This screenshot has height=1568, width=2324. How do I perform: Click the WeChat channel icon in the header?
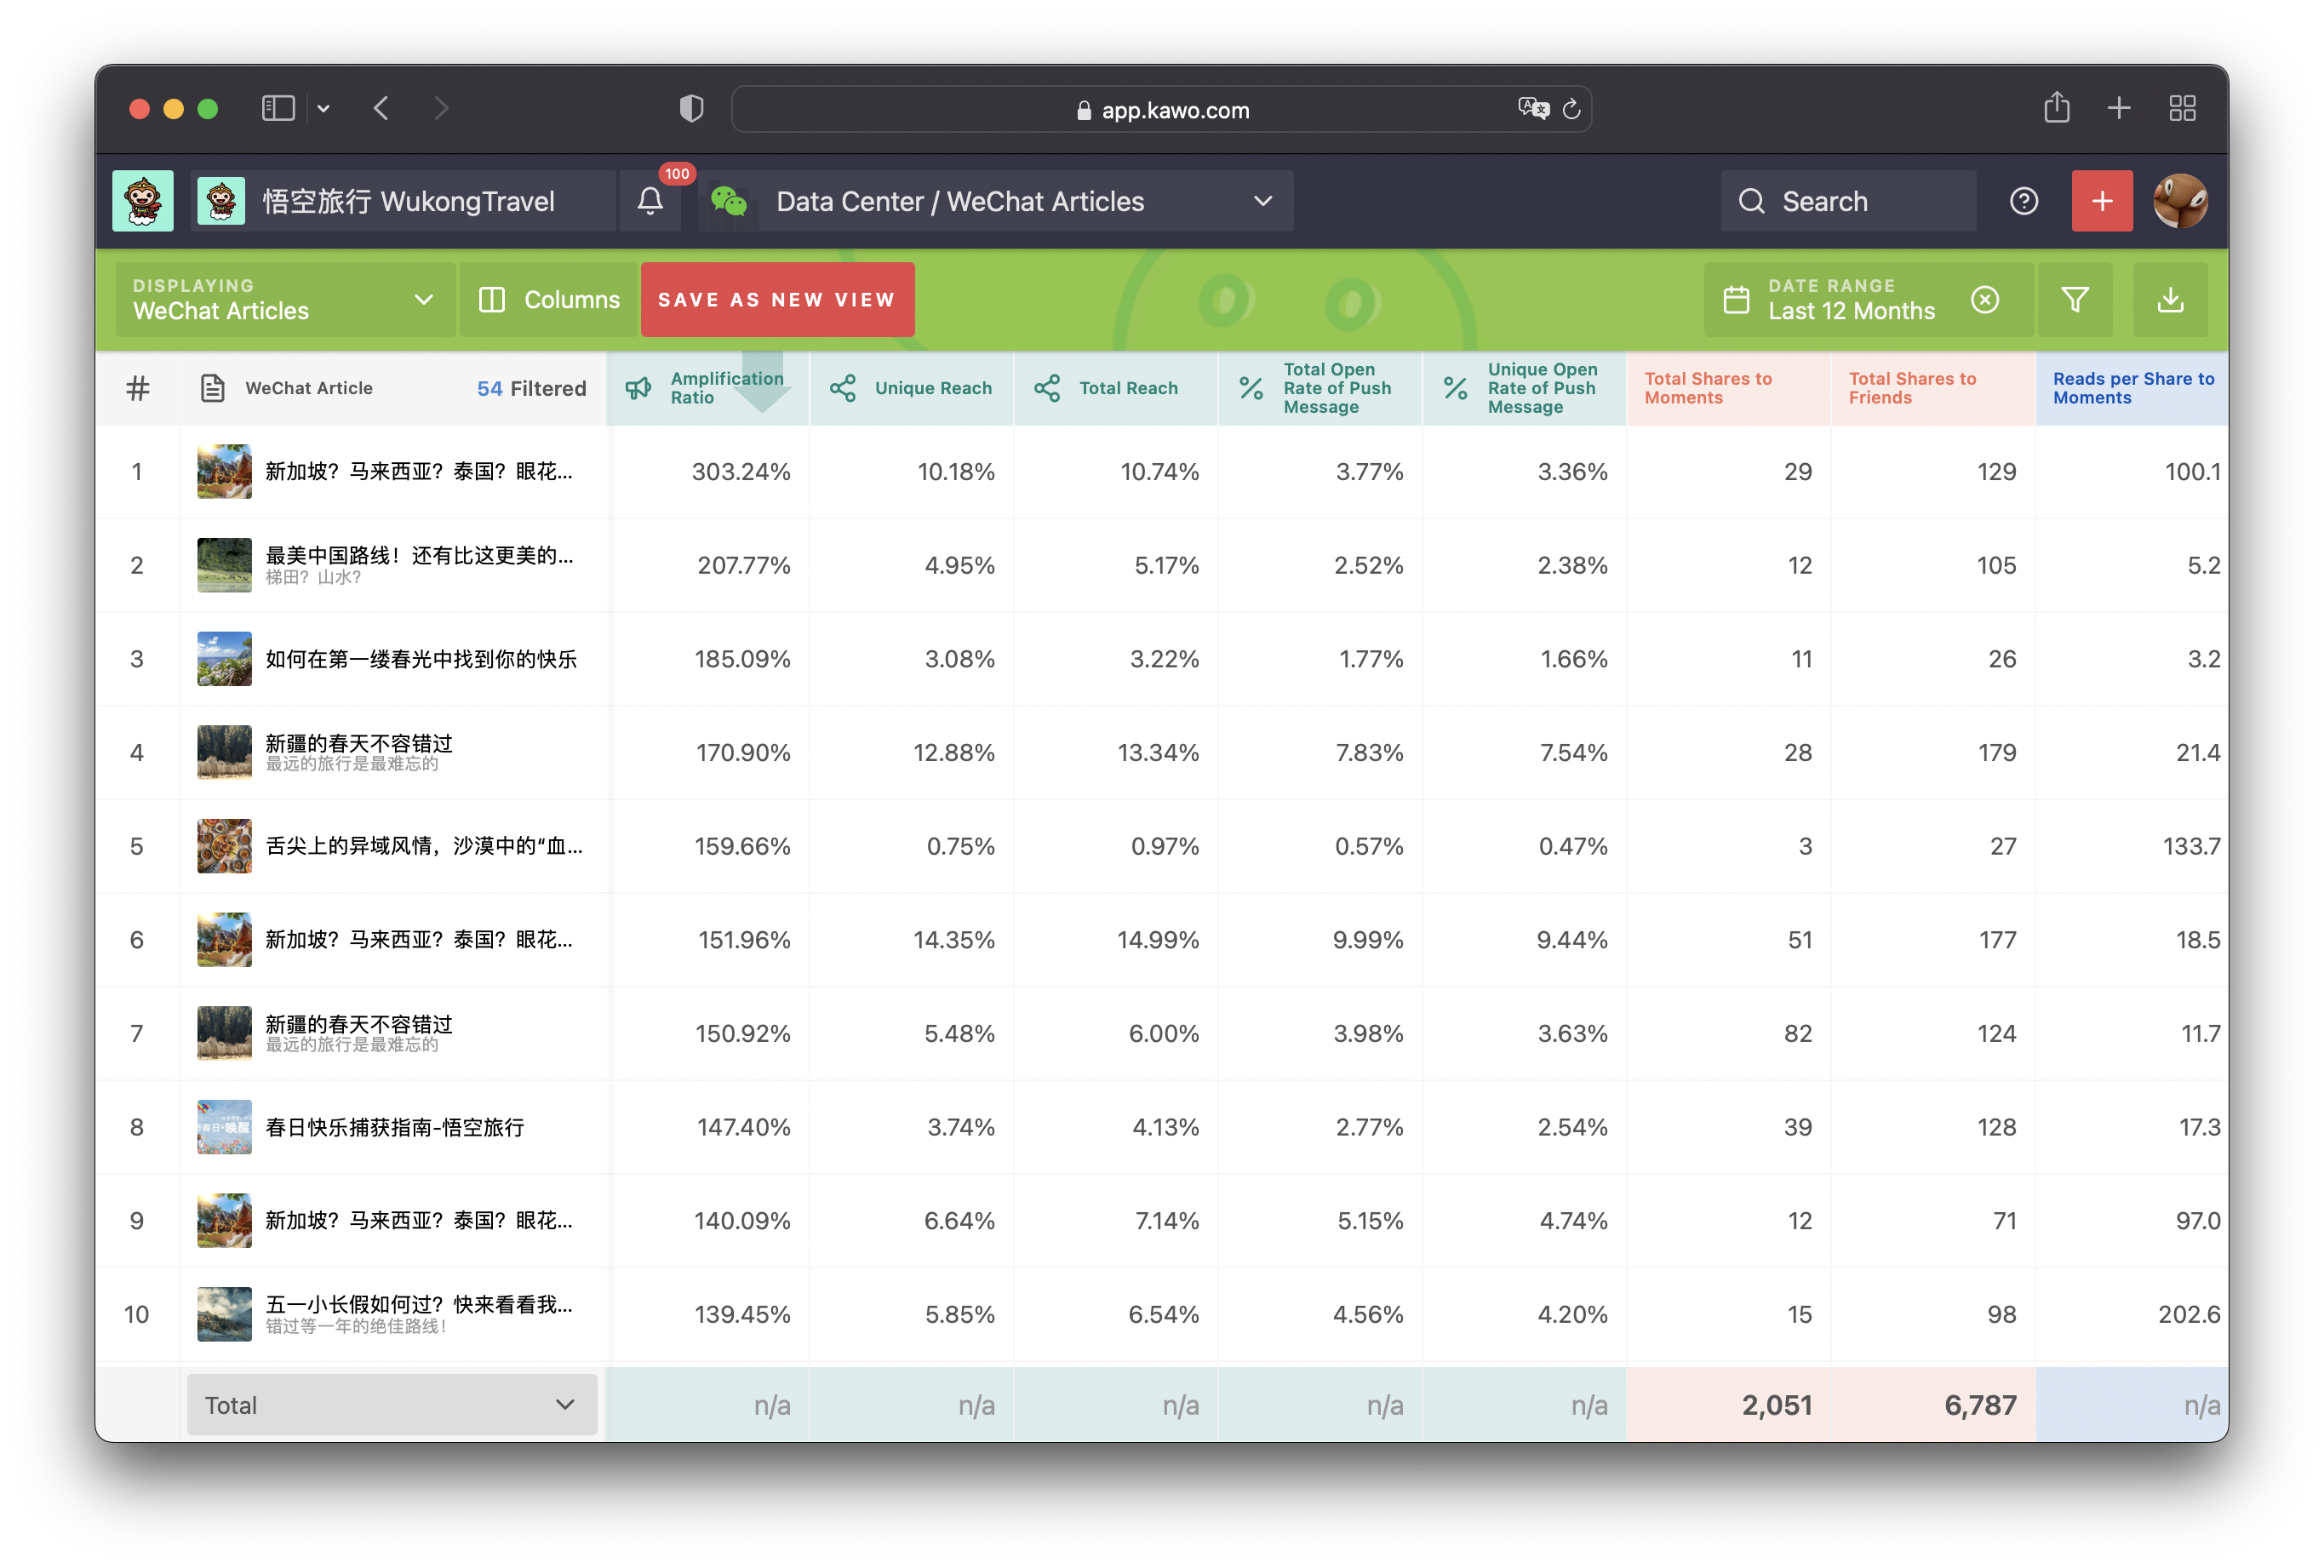tap(729, 200)
